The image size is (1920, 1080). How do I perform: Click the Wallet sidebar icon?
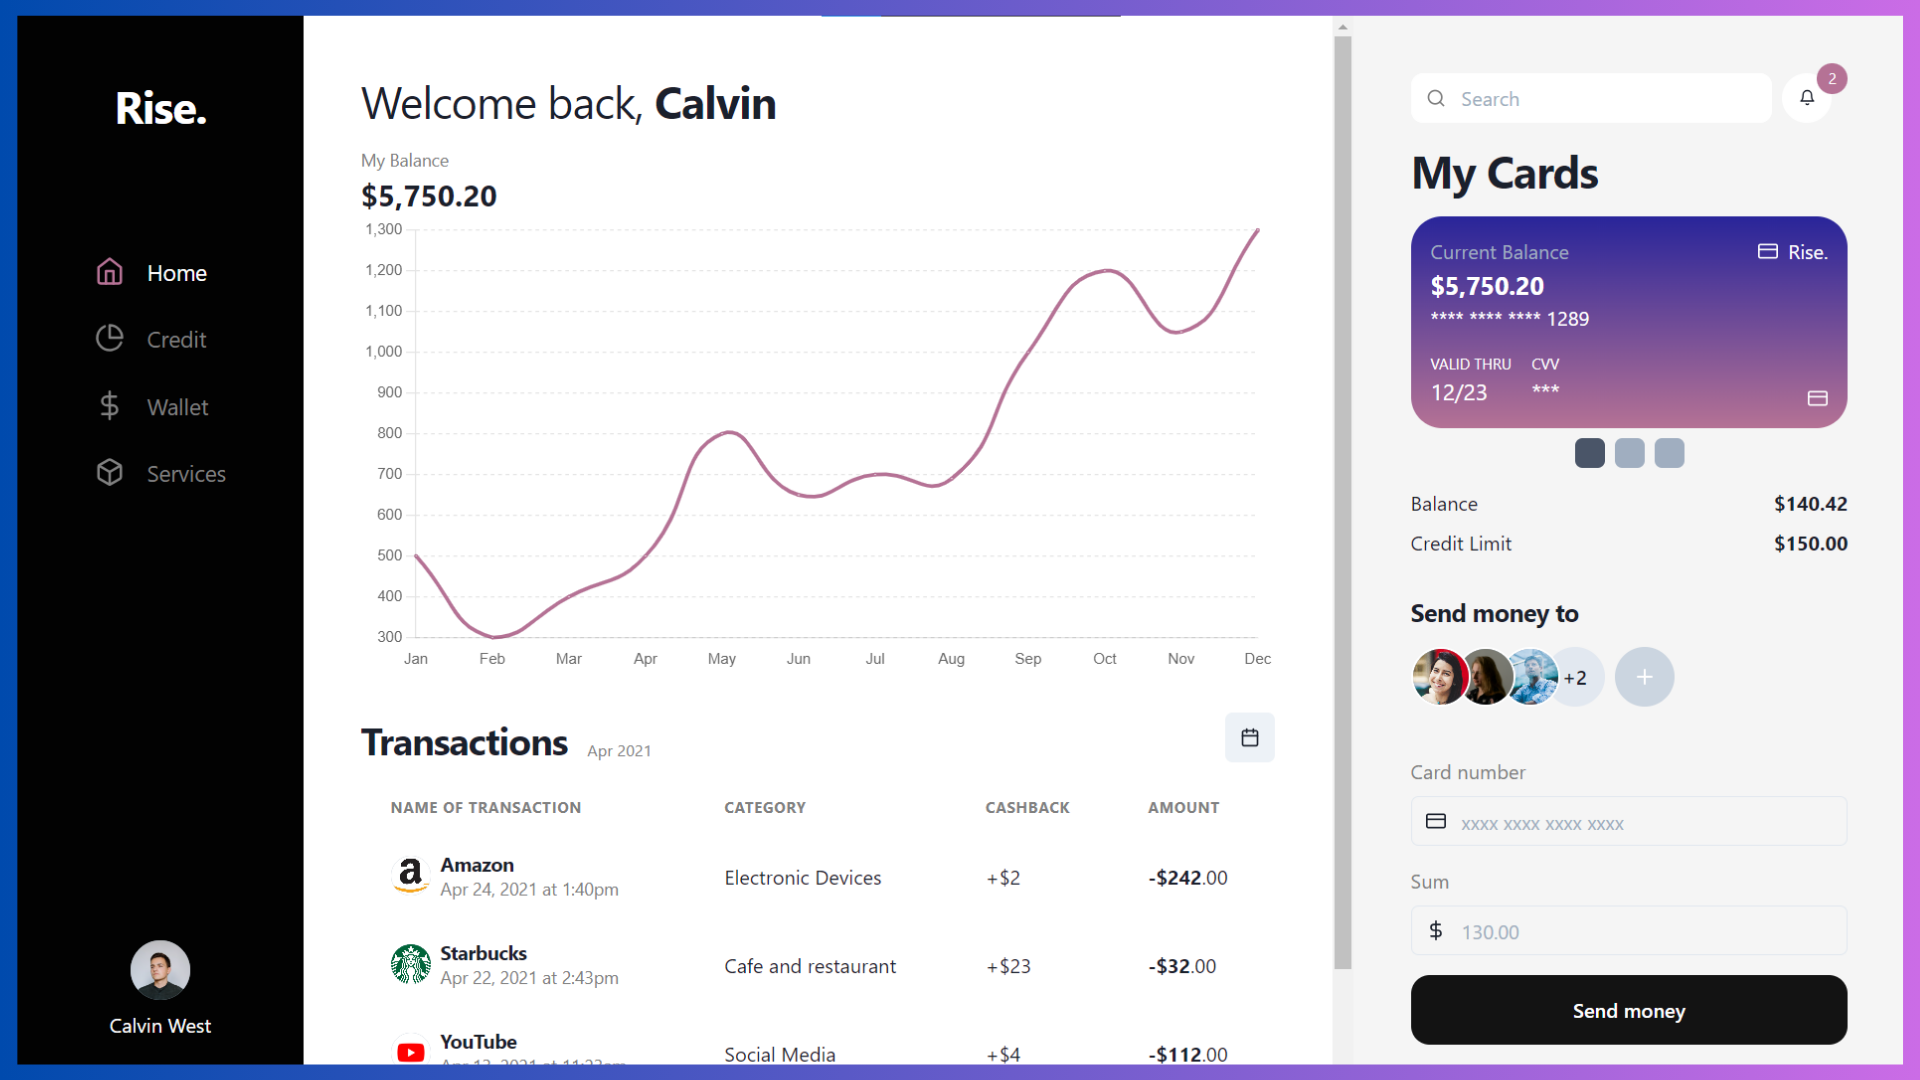pyautogui.click(x=109, y=406)
